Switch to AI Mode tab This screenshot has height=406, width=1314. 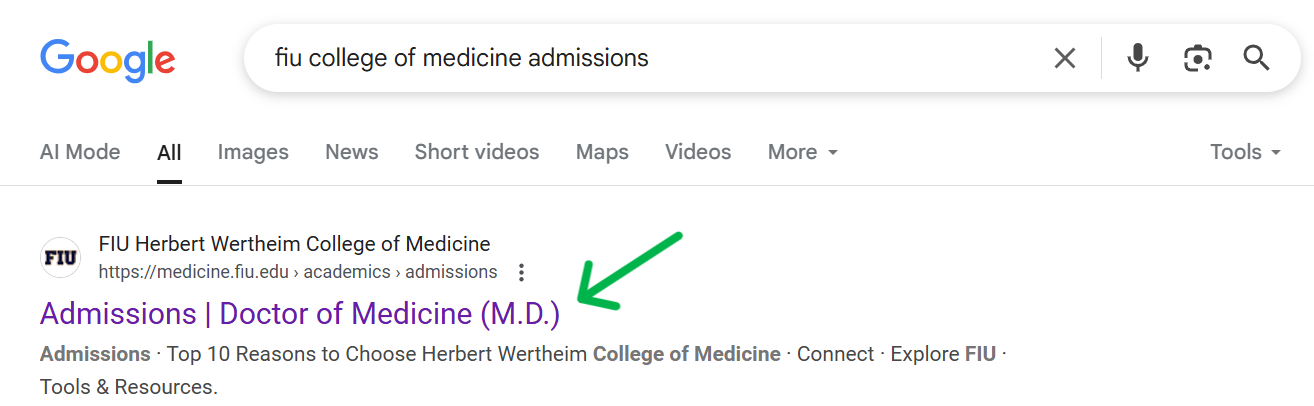click(x=80, y=152)
